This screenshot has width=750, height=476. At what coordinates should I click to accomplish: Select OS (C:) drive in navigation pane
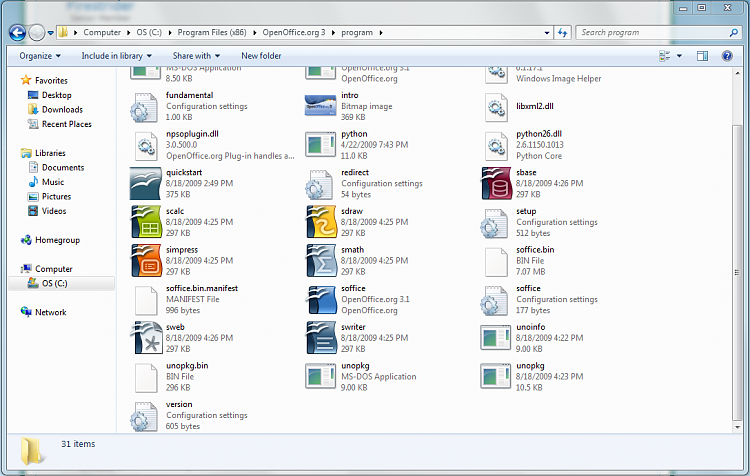tap(61, 283)
